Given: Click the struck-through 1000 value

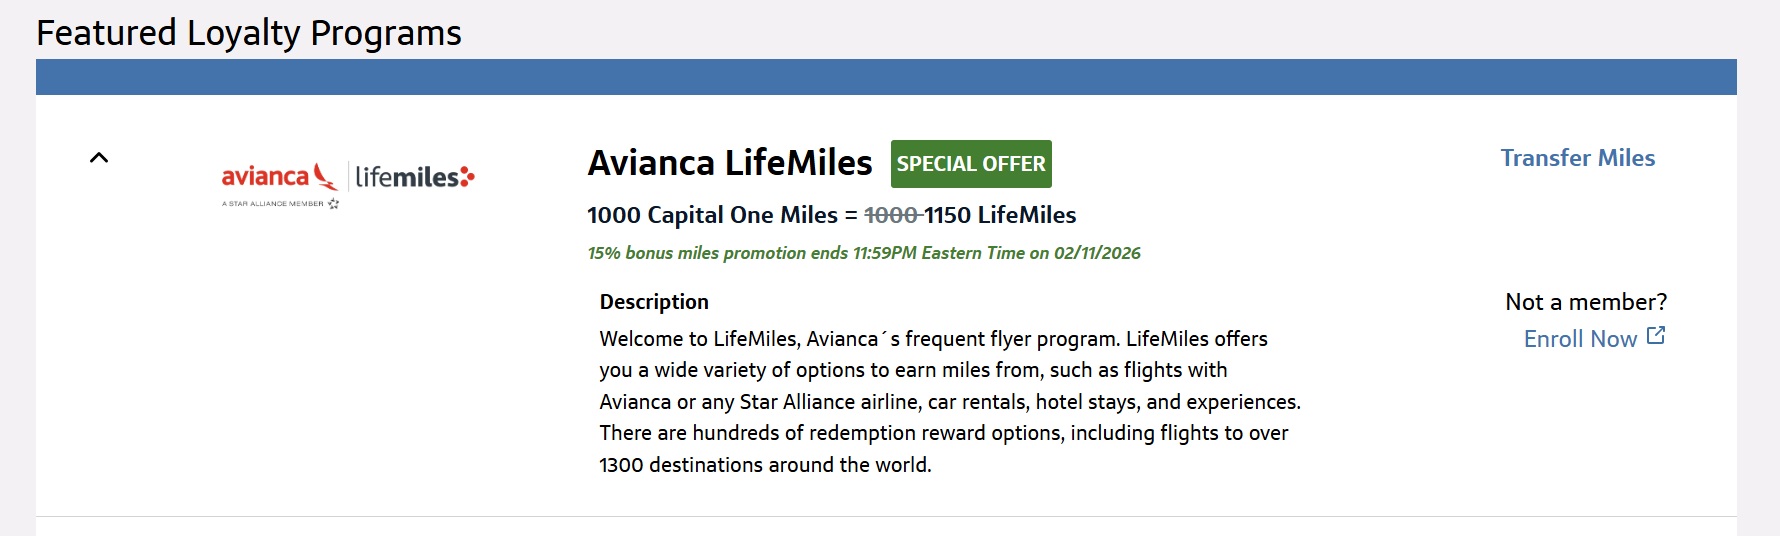Looking at the screenshot, I should (x=890, y=215).
